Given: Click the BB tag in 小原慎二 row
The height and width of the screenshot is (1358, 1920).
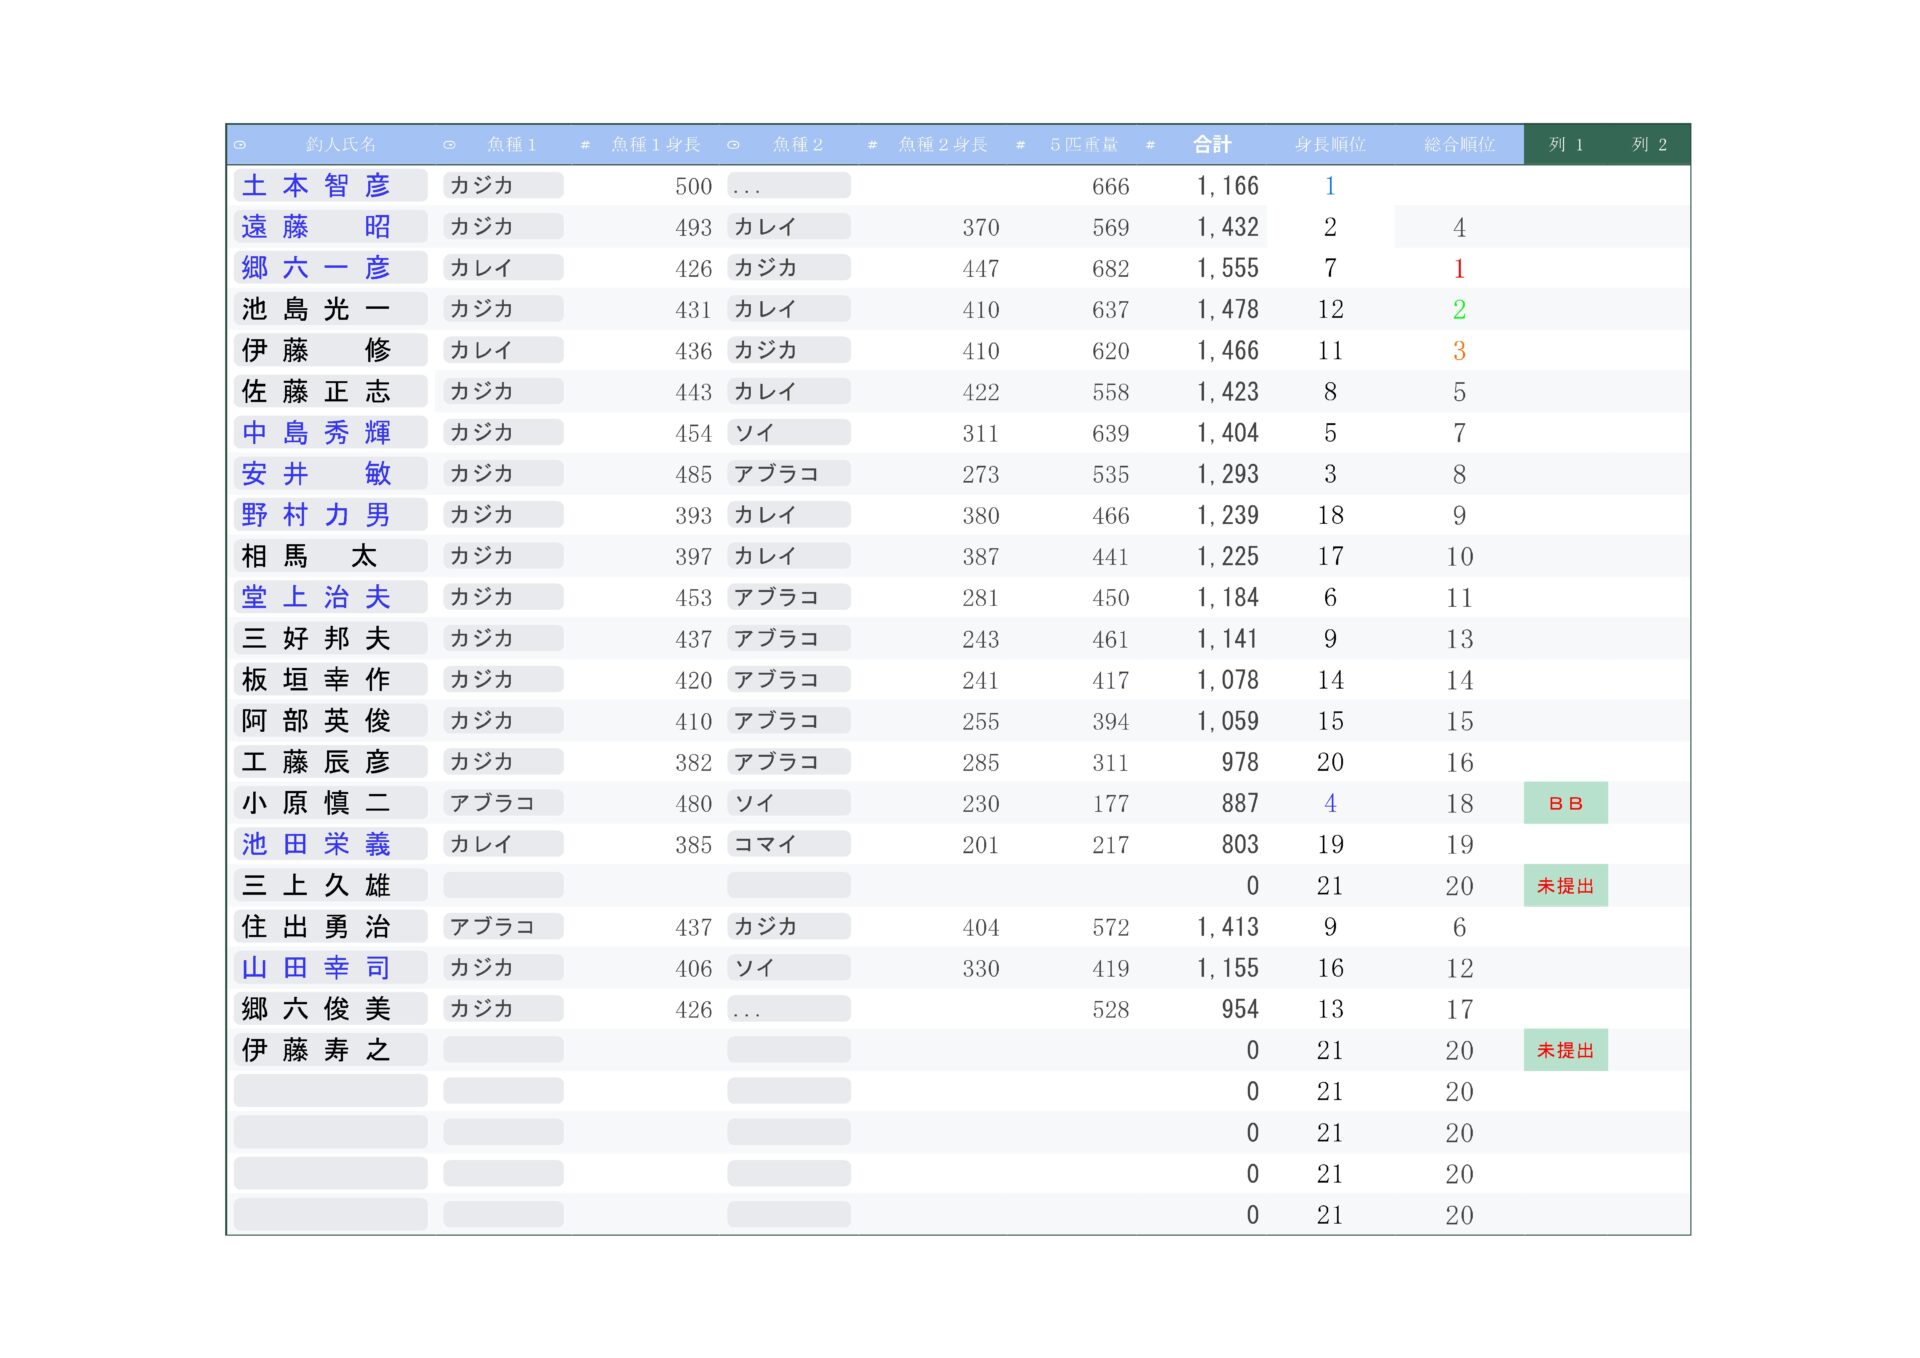Looking at the screenshot, I should click(x=1565, y=804).
